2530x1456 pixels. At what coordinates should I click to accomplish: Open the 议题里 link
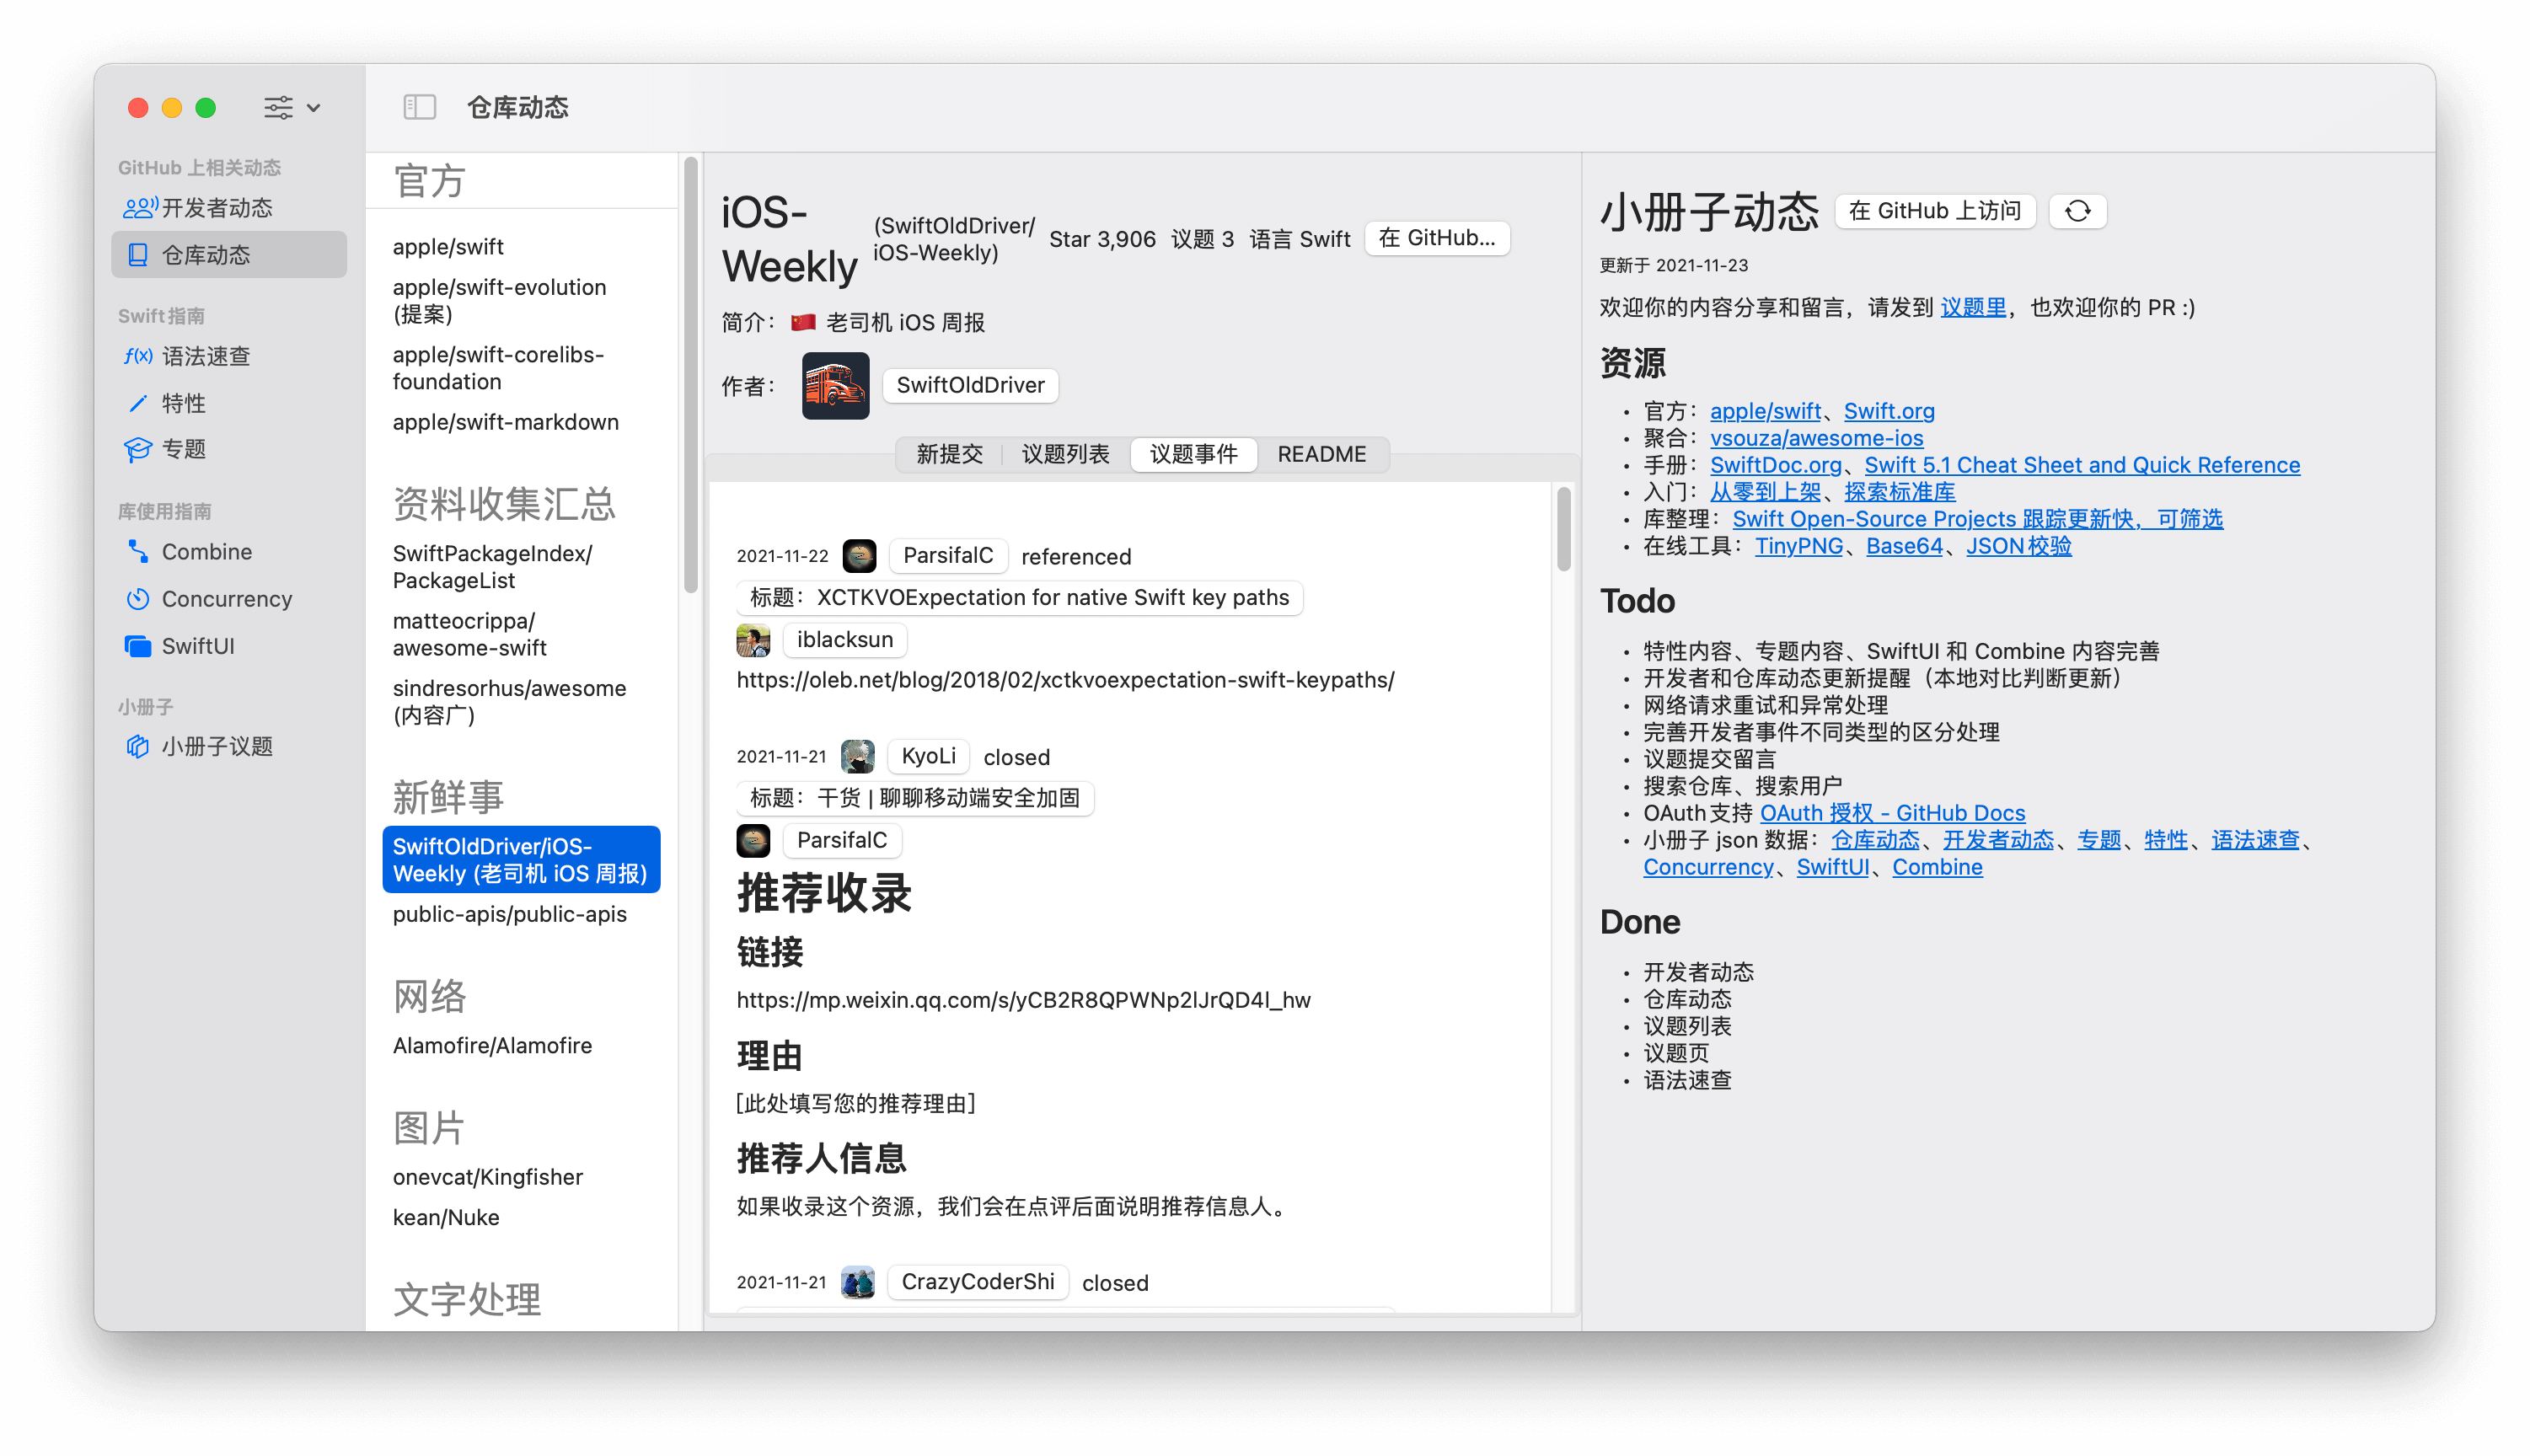pos(1972,307)
